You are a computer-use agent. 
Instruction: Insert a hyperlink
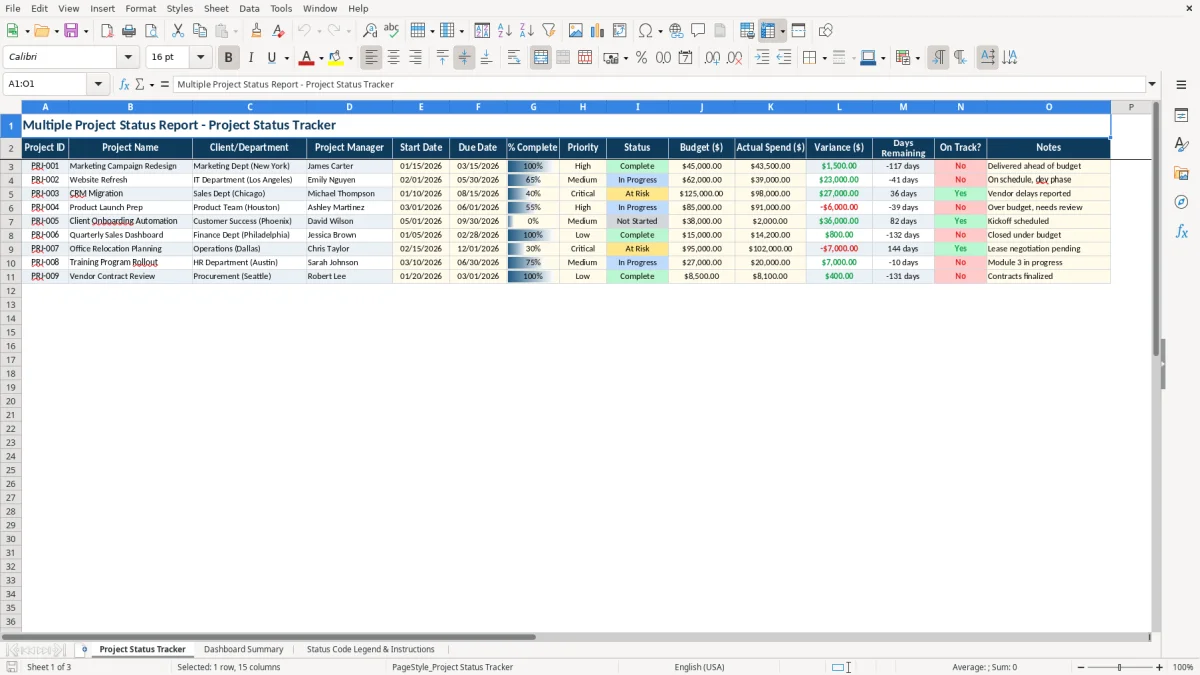(x=676, y=31)
